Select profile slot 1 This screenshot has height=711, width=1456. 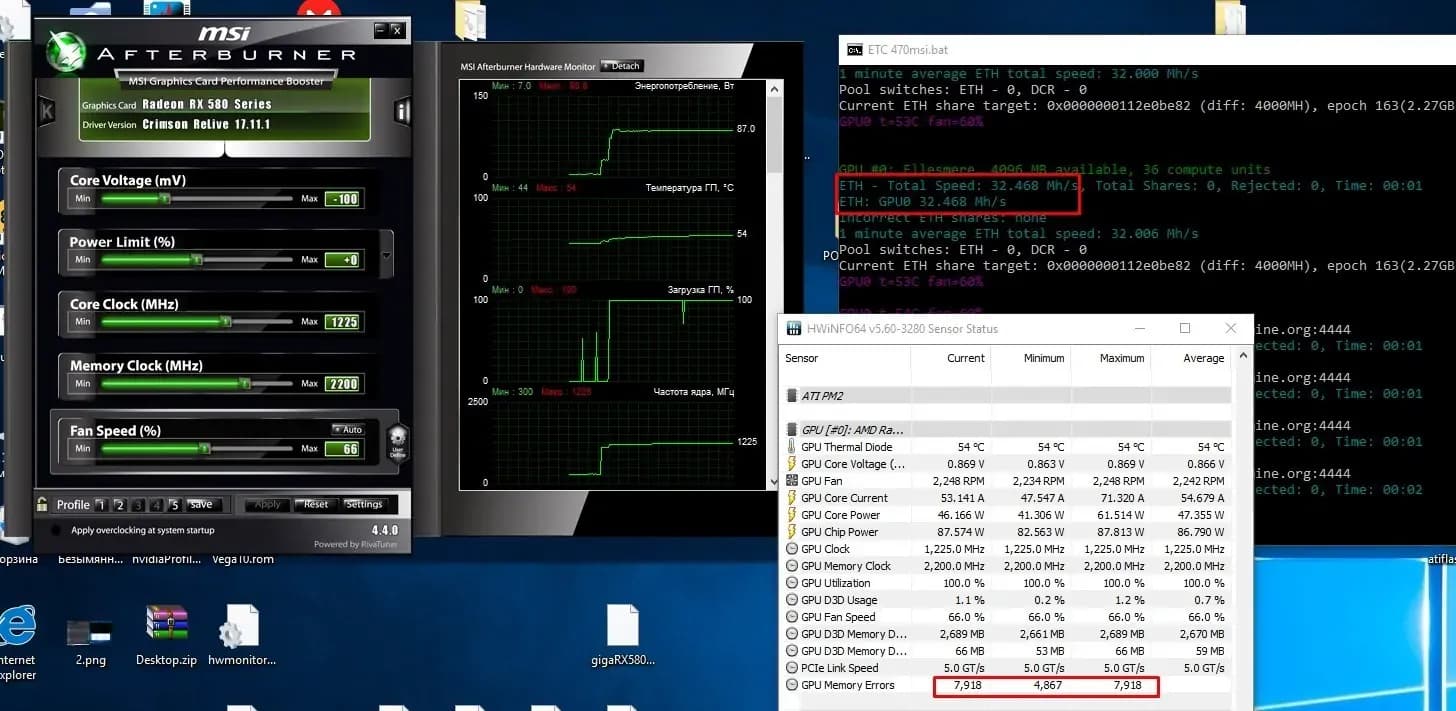click(x=102, y=505)
